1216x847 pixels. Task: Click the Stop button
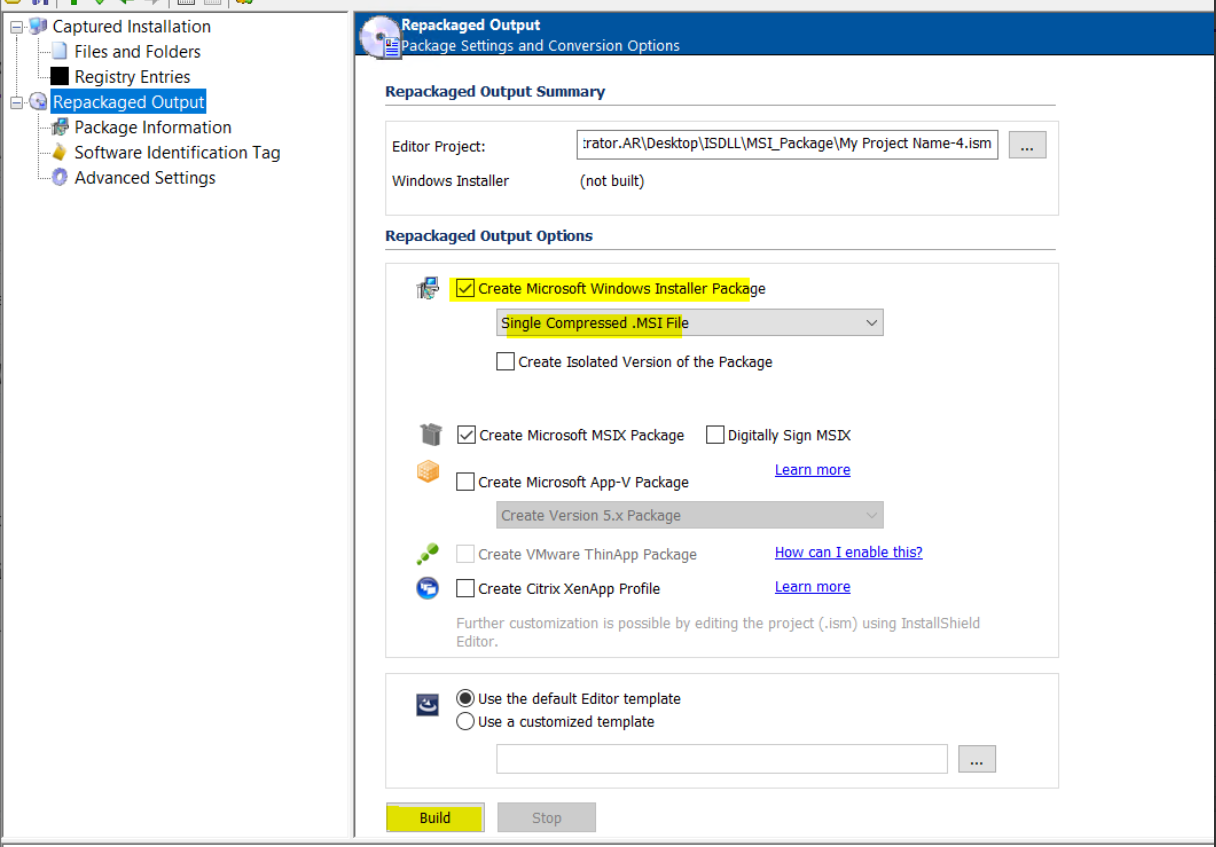pyautogui.click(x=547, y=817)
